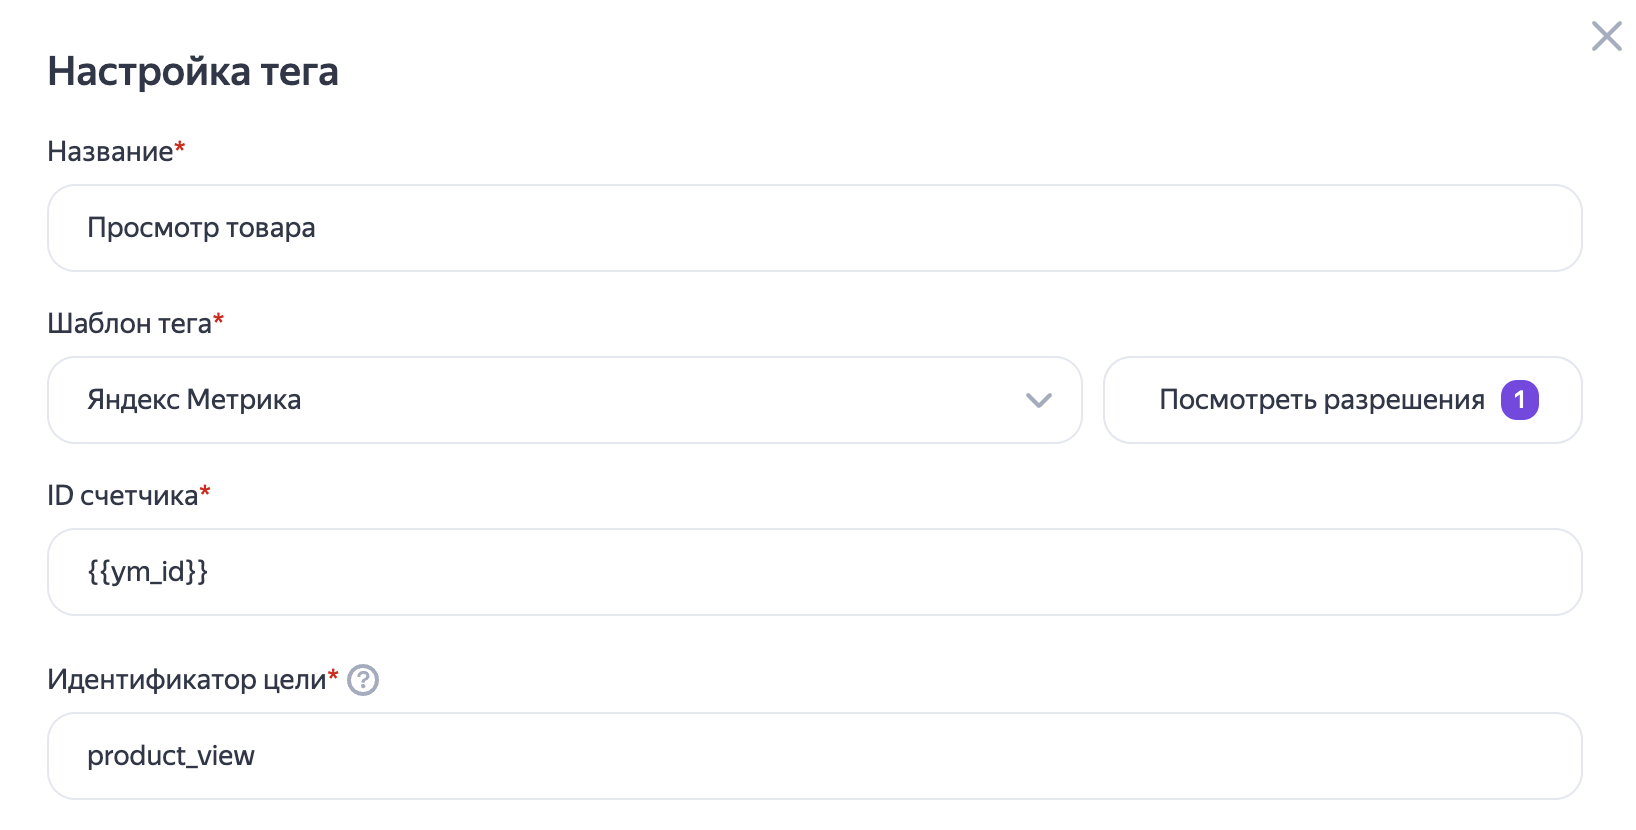Click the close cross in the top corner
1636x830 pixels.
tap(1606, 36)
